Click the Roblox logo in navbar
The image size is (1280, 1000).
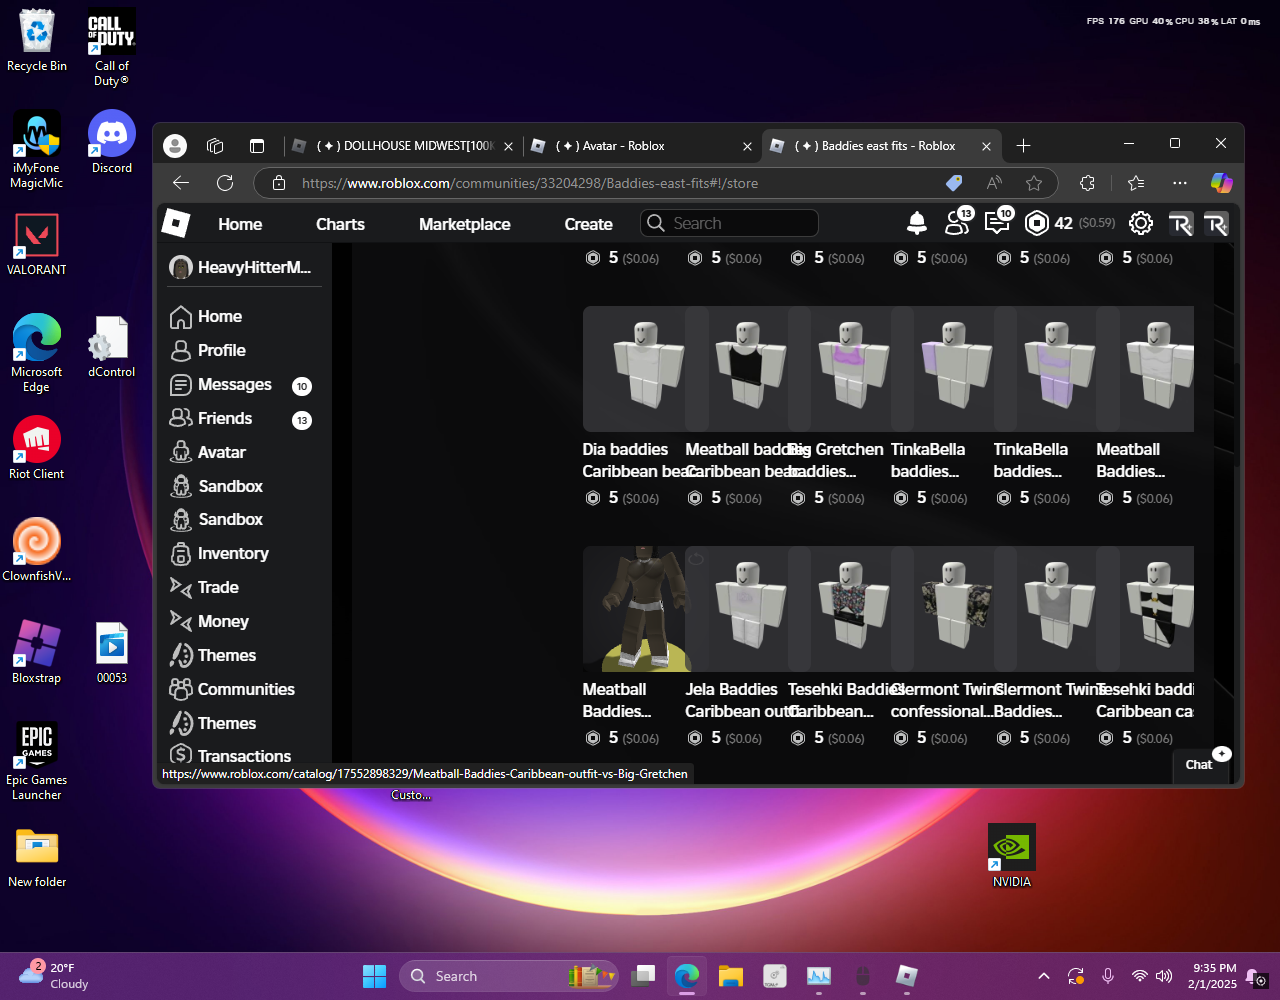point(176,223)
